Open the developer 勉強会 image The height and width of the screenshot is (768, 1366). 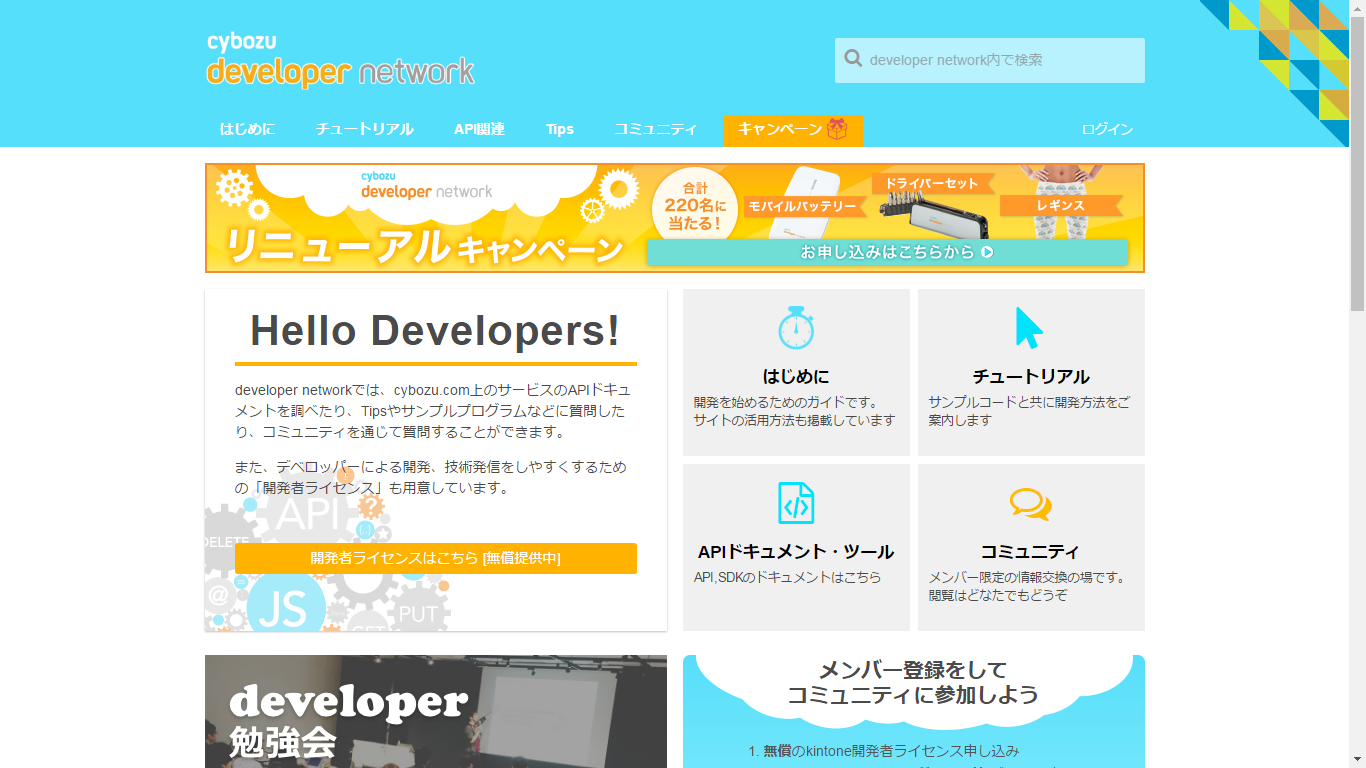click(436, 711)
